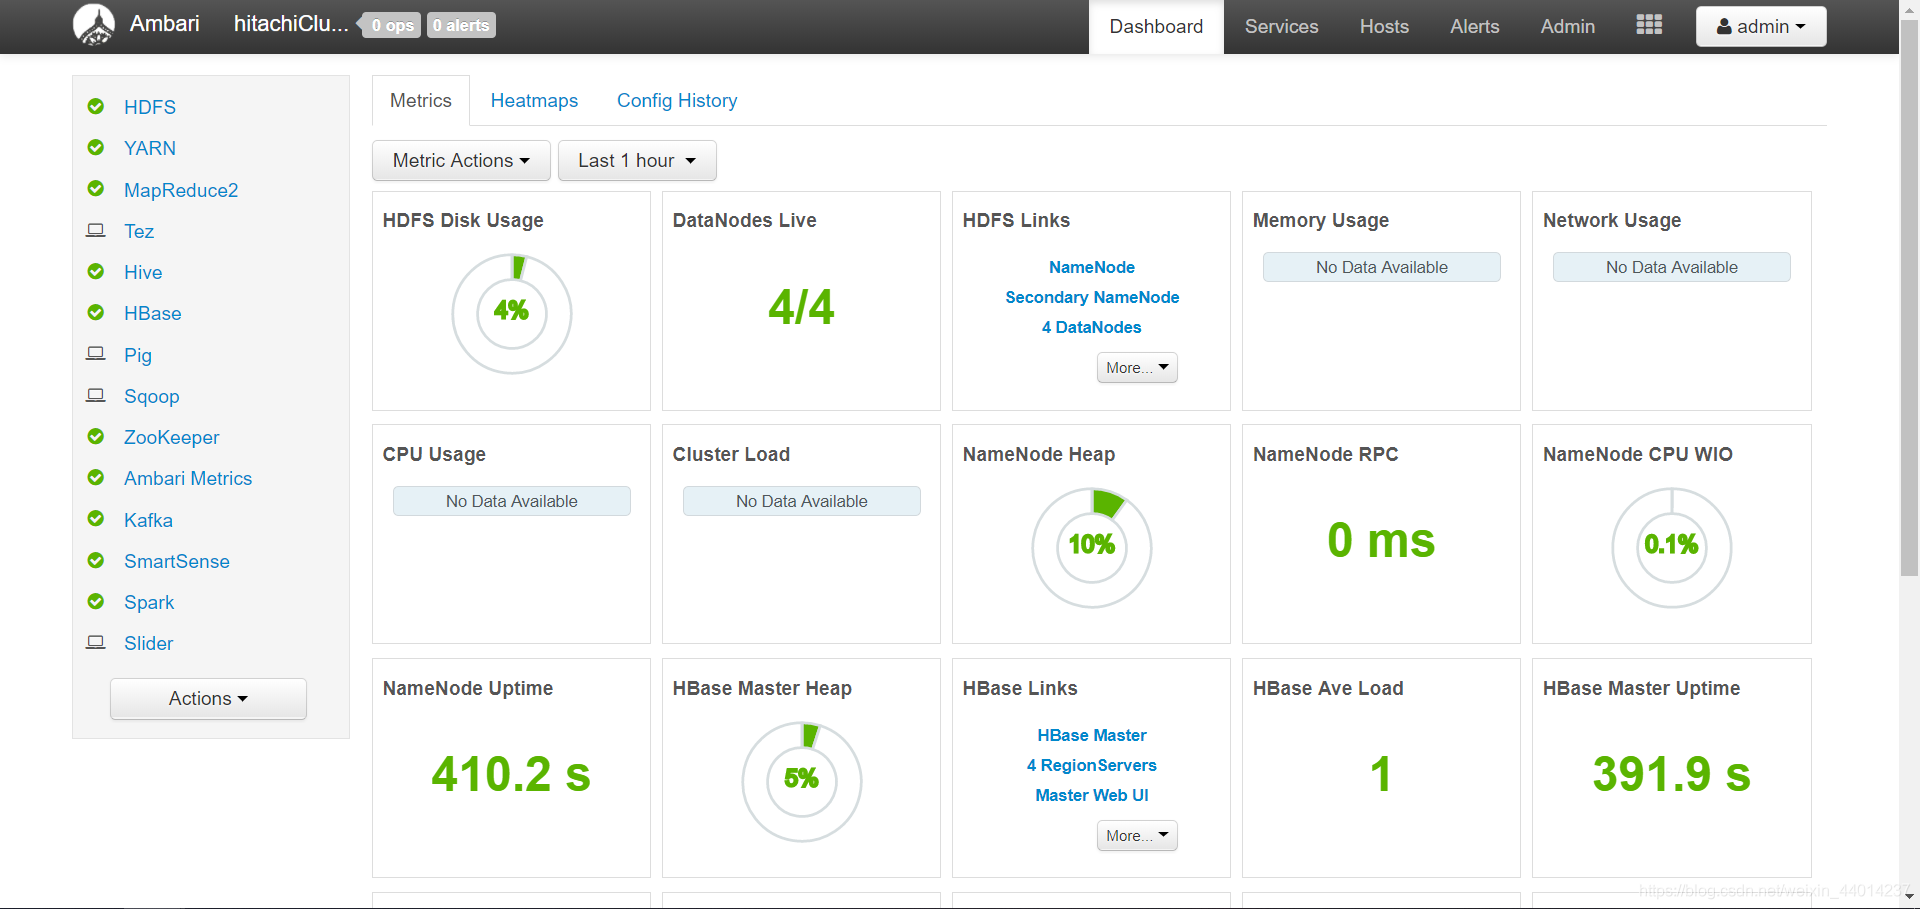Open the NameNode link
The width and height of the screenshot is (1920, 909).
(x=1092, y=267)
